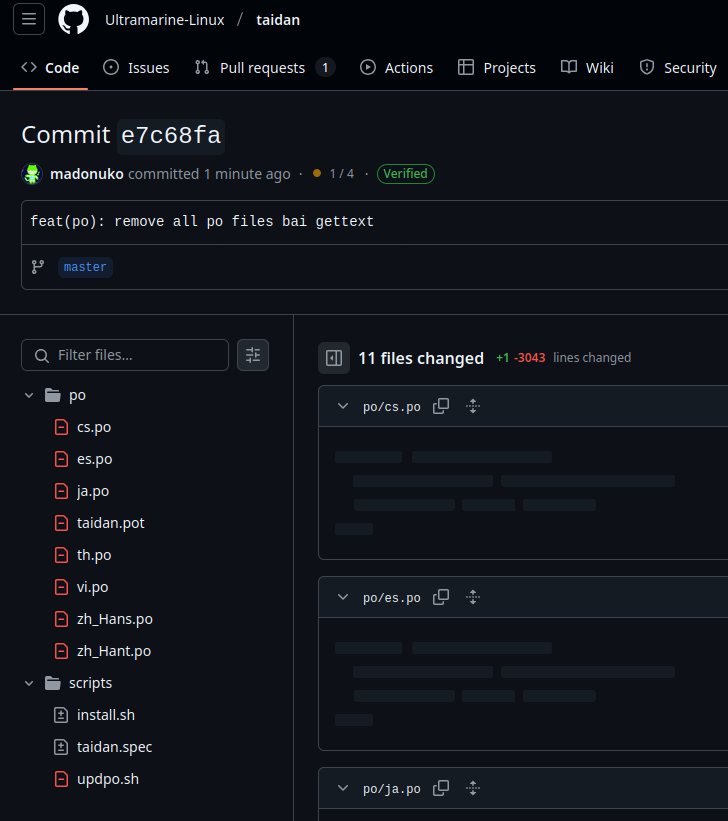728x821 pixels.
Task: Jump to vi.po in the file tree
Action: point(93,587)
